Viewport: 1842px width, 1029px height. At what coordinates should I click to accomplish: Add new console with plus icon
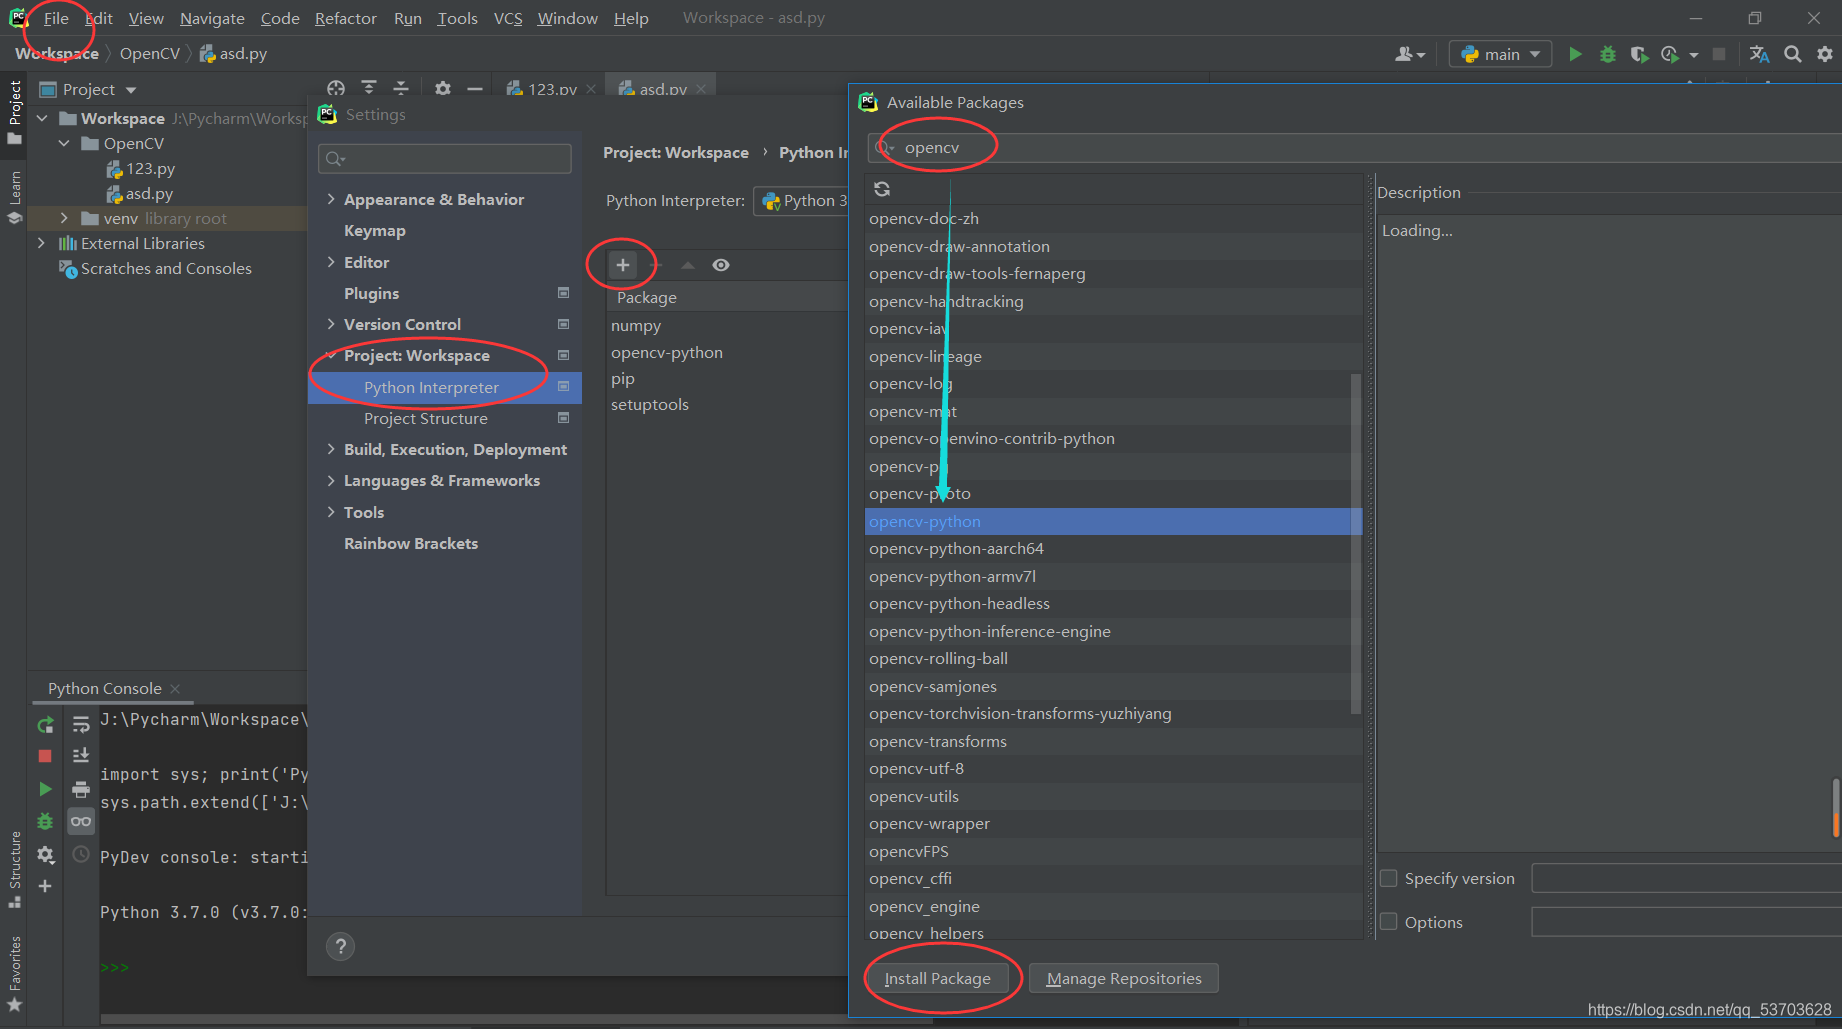[45, 886]
